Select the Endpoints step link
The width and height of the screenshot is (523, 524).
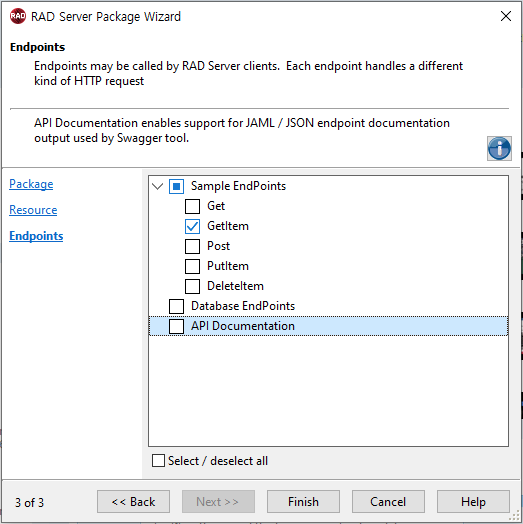[x=36, y=236]
